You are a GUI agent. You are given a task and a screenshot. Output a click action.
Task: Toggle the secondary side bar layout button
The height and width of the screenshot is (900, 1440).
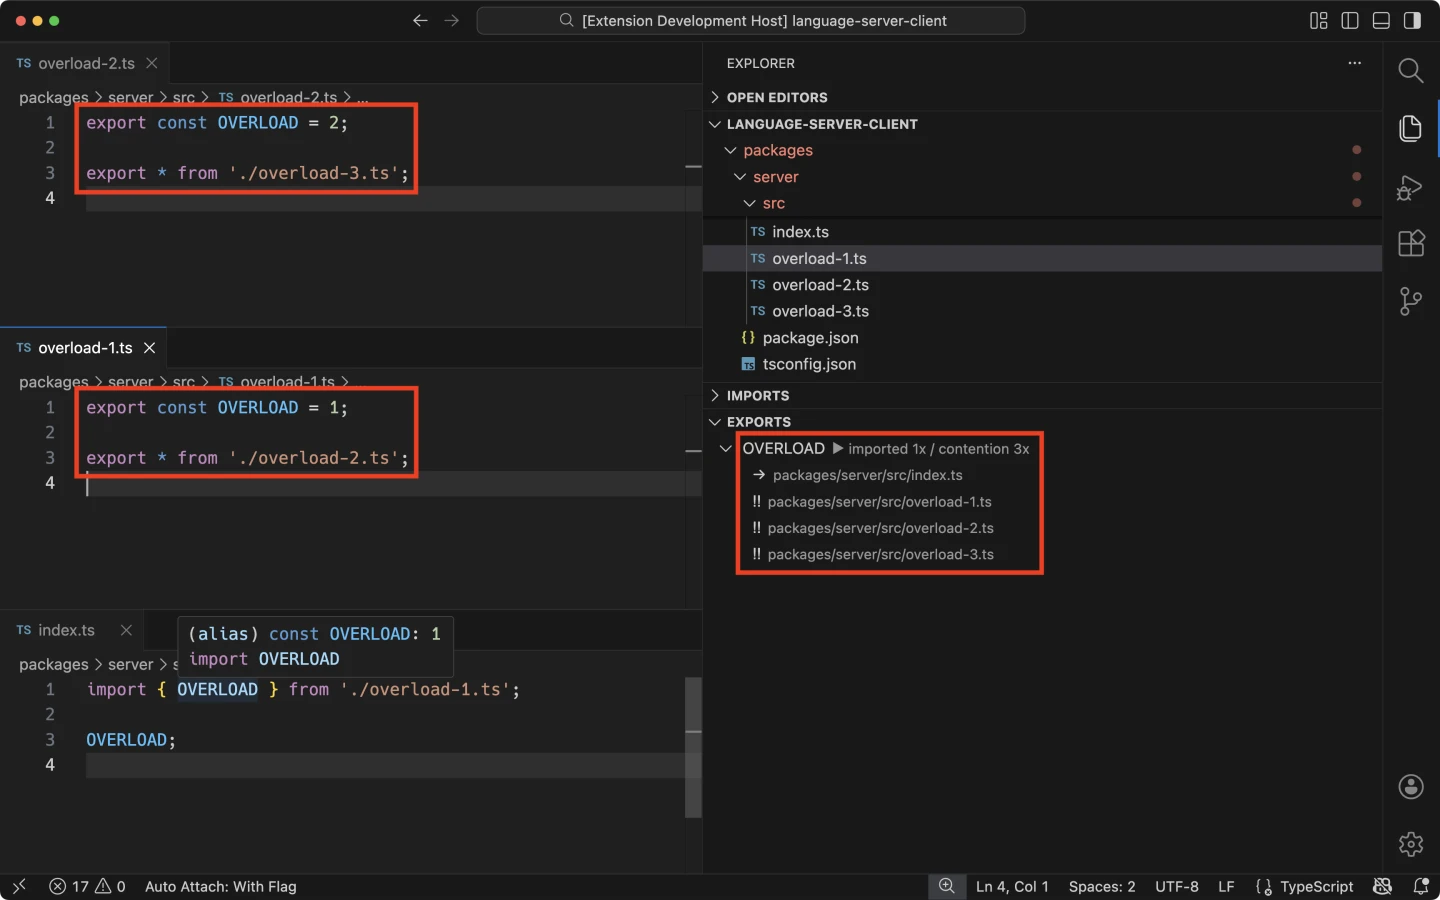pyautogui.click(x=1412, y=21)
